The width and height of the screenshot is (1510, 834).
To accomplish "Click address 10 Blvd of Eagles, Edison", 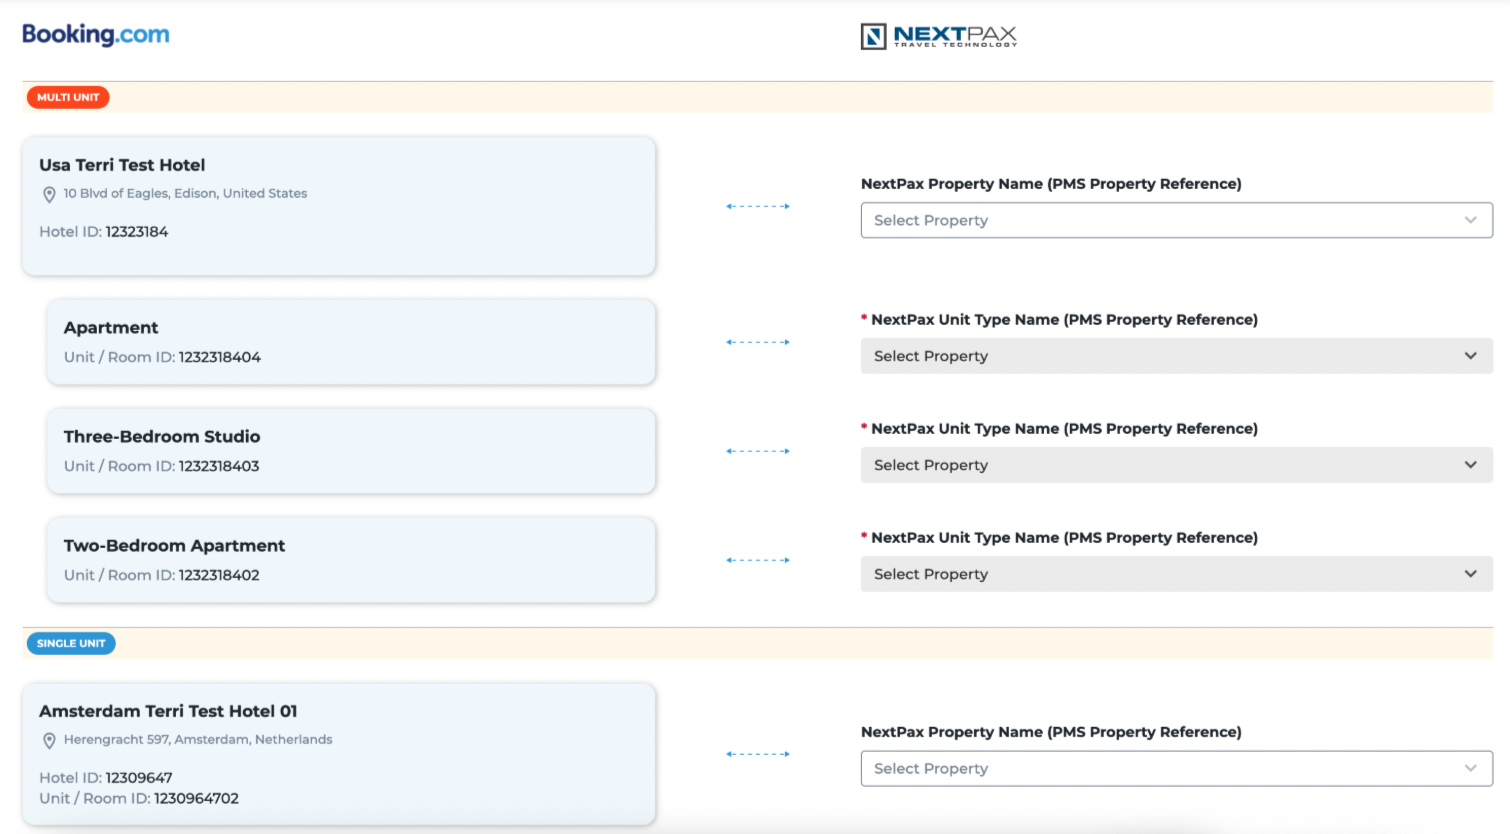I will pos(185,194).
